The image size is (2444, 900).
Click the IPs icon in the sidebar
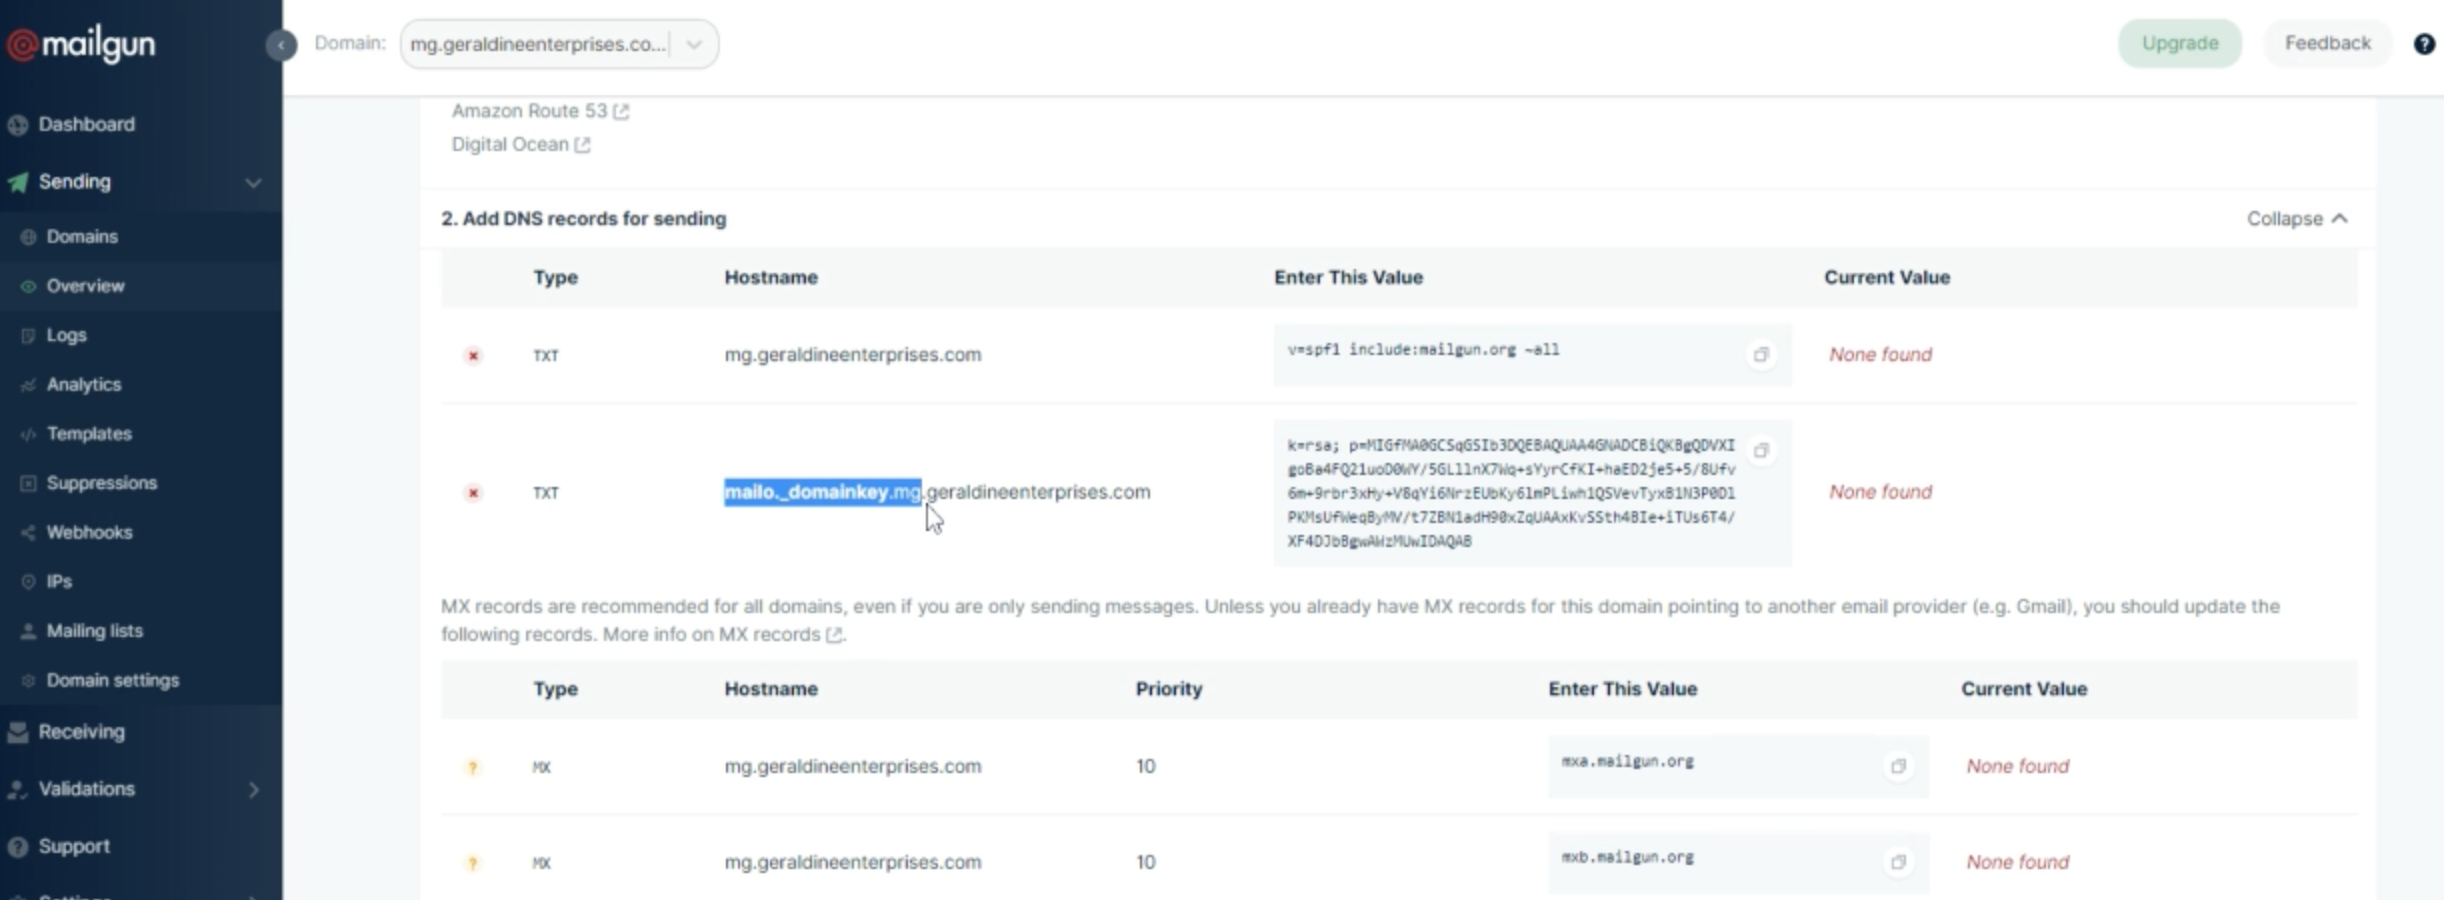(x=27, y=581)
